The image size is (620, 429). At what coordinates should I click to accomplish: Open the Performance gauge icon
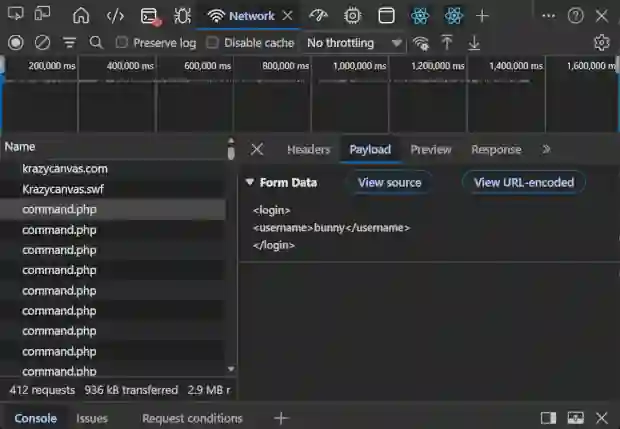point(319,16)
